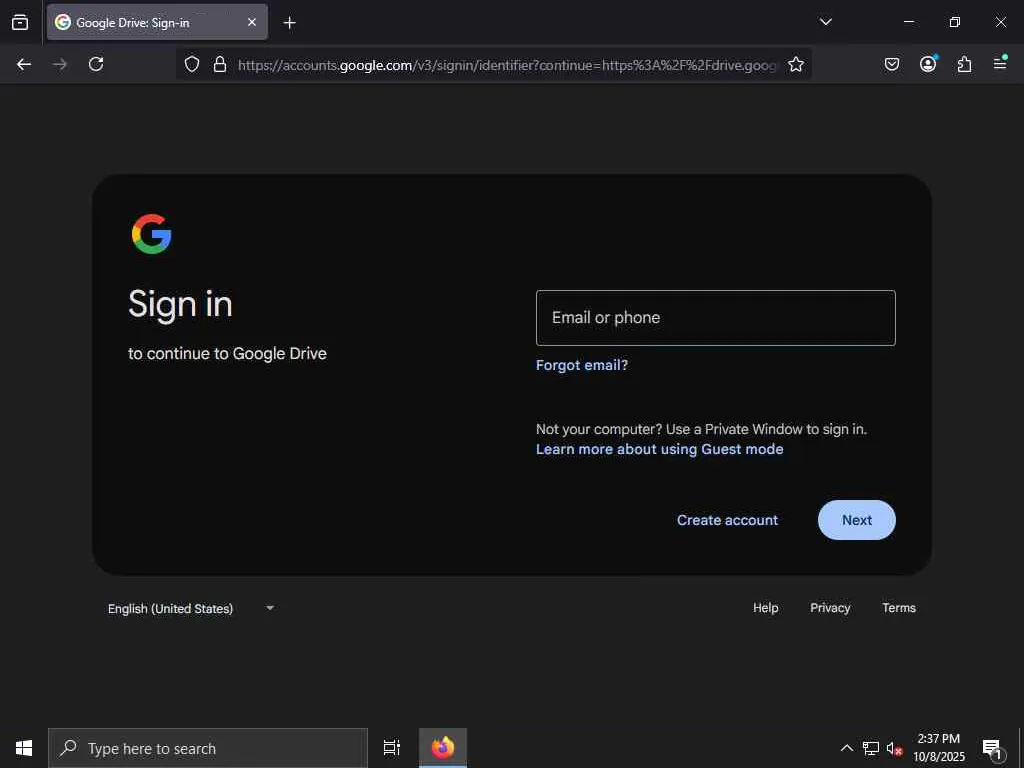Expand the list all tabs chevron
The width and height of the screenshot is (1024, 768).
click(825, 22)
